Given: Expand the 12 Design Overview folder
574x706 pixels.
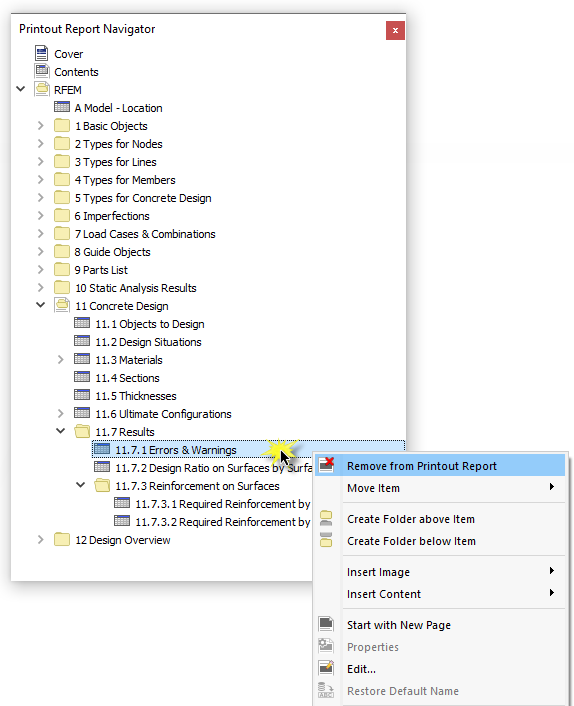Looking at the screenshot, I should (x=41, y=539).
